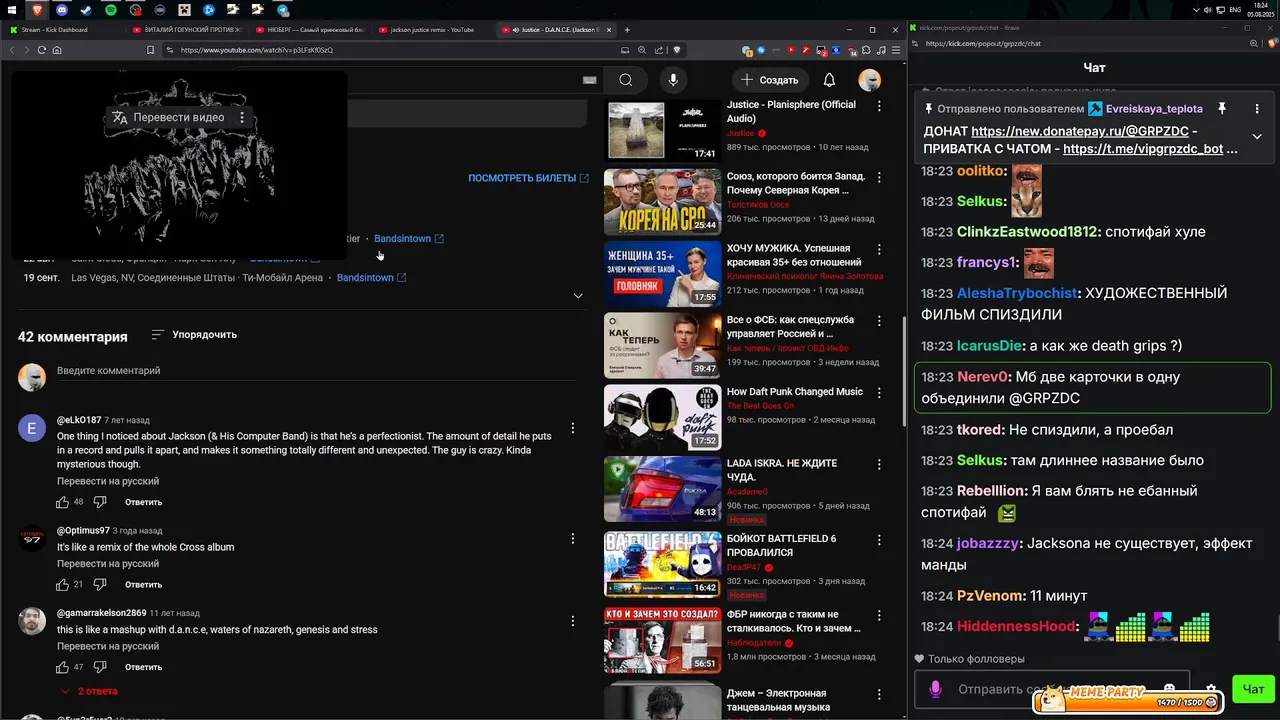The width and height of the screenshot is (1280, 720).
Task: Open options menu for Justice - Planisphere video
Action: point(879,106)
